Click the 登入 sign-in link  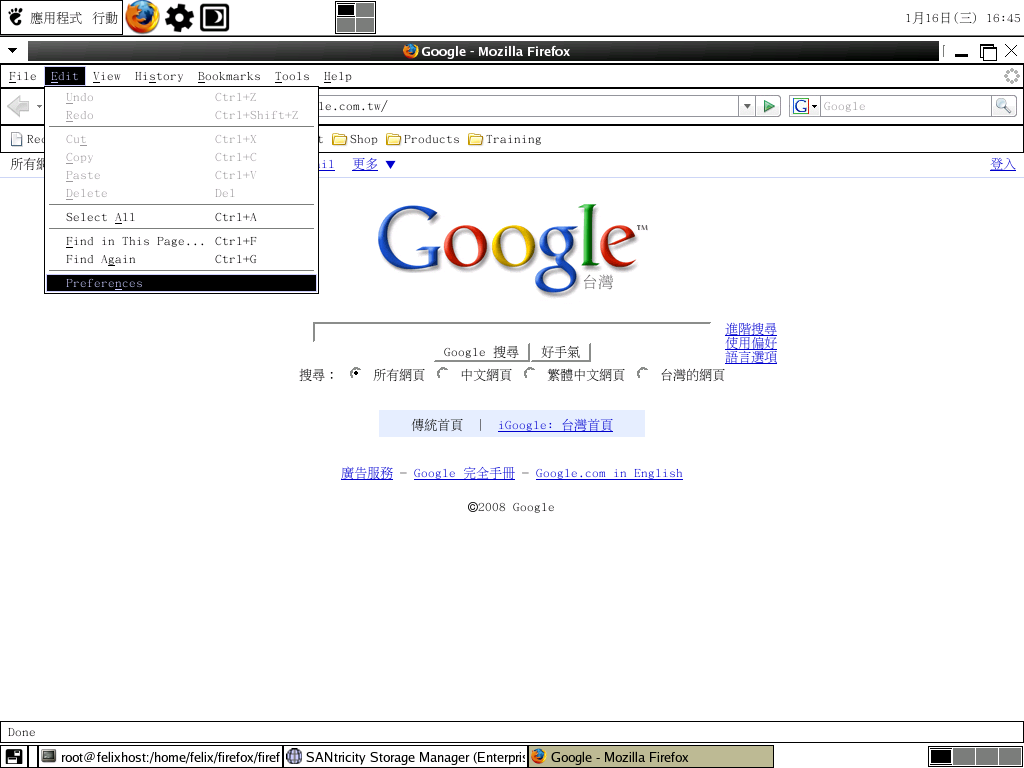coord(1003,165)
